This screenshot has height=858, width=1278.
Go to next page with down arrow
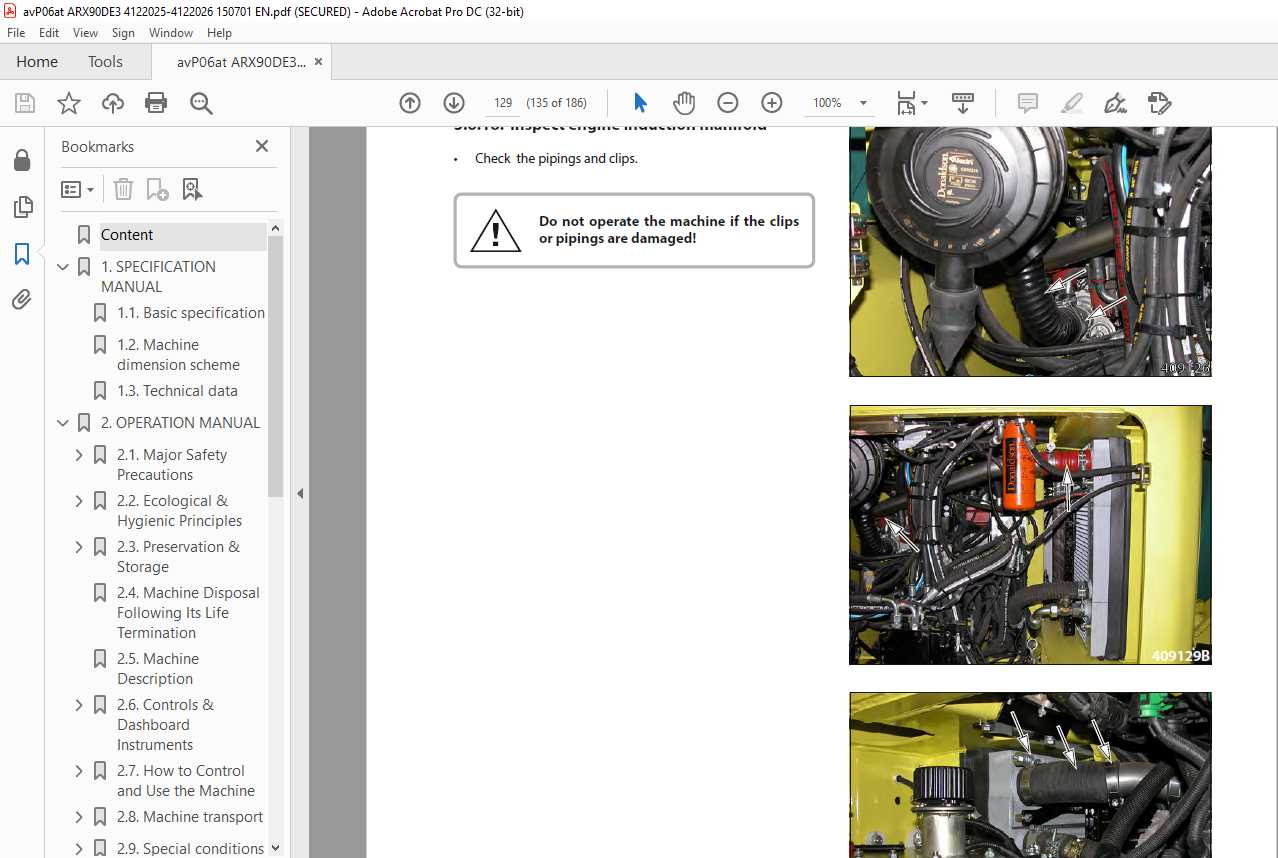[454, 103]
